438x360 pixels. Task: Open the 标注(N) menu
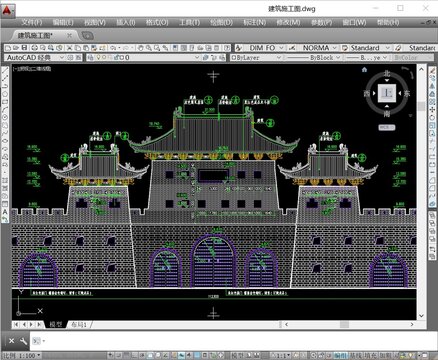coord(255,23)
